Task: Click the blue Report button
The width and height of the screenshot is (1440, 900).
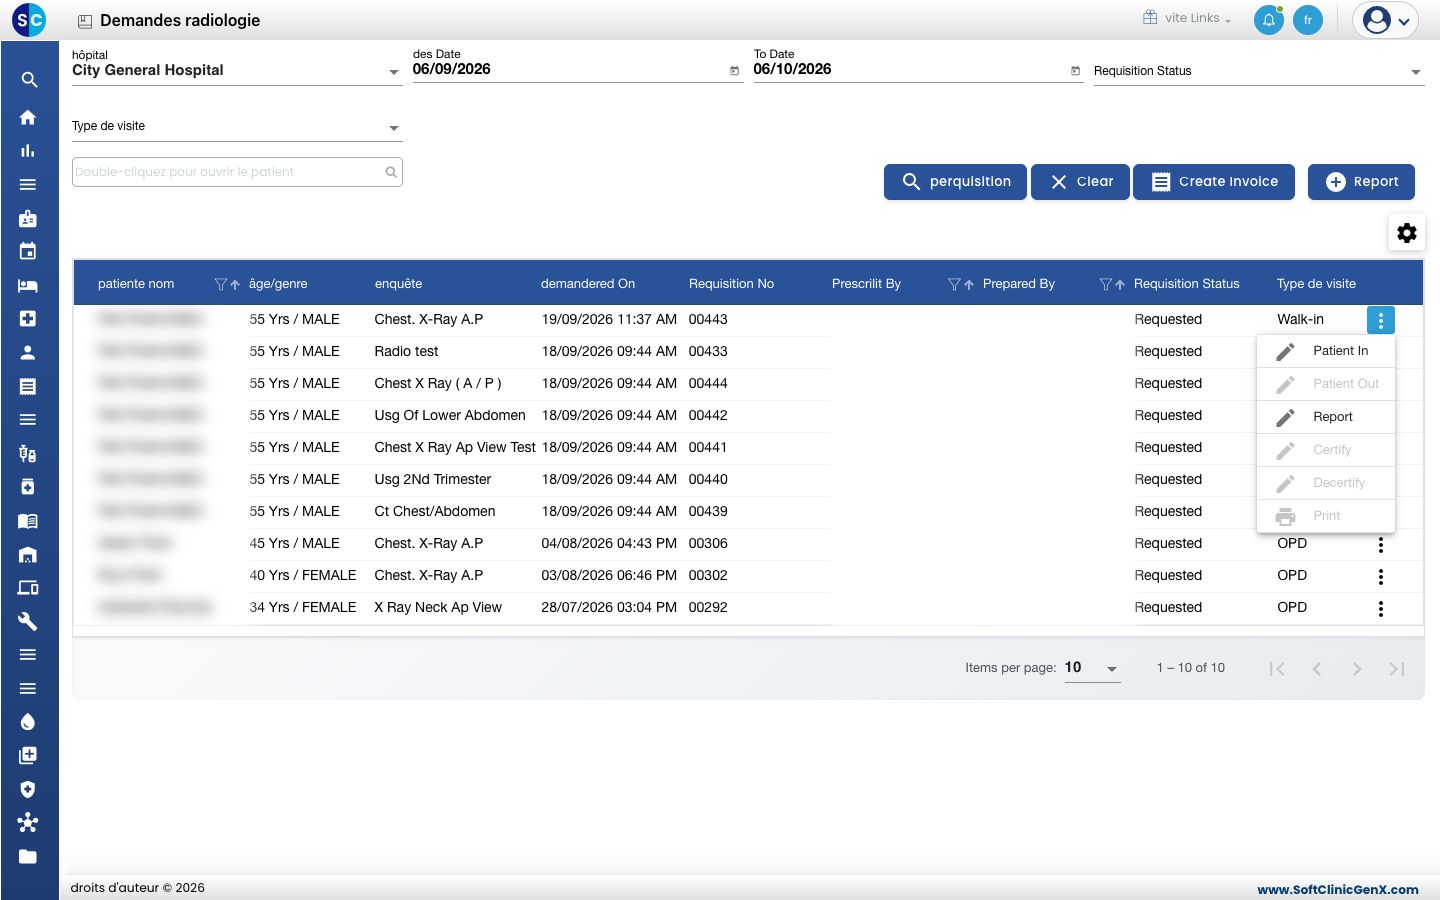Action: (x=1361, y=182)
